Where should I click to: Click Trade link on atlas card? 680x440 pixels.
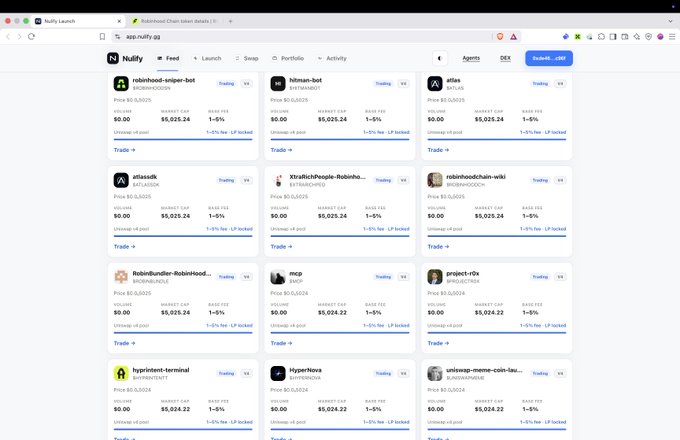pos(438,150)
